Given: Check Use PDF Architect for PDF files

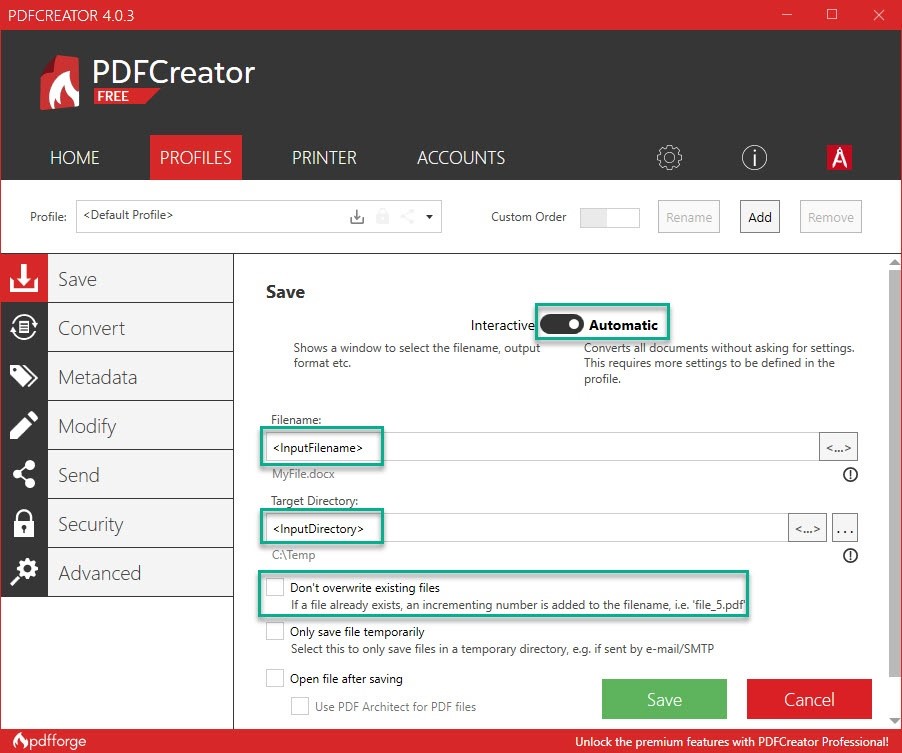Looking at the screenshot, I should tap(300, 706).
